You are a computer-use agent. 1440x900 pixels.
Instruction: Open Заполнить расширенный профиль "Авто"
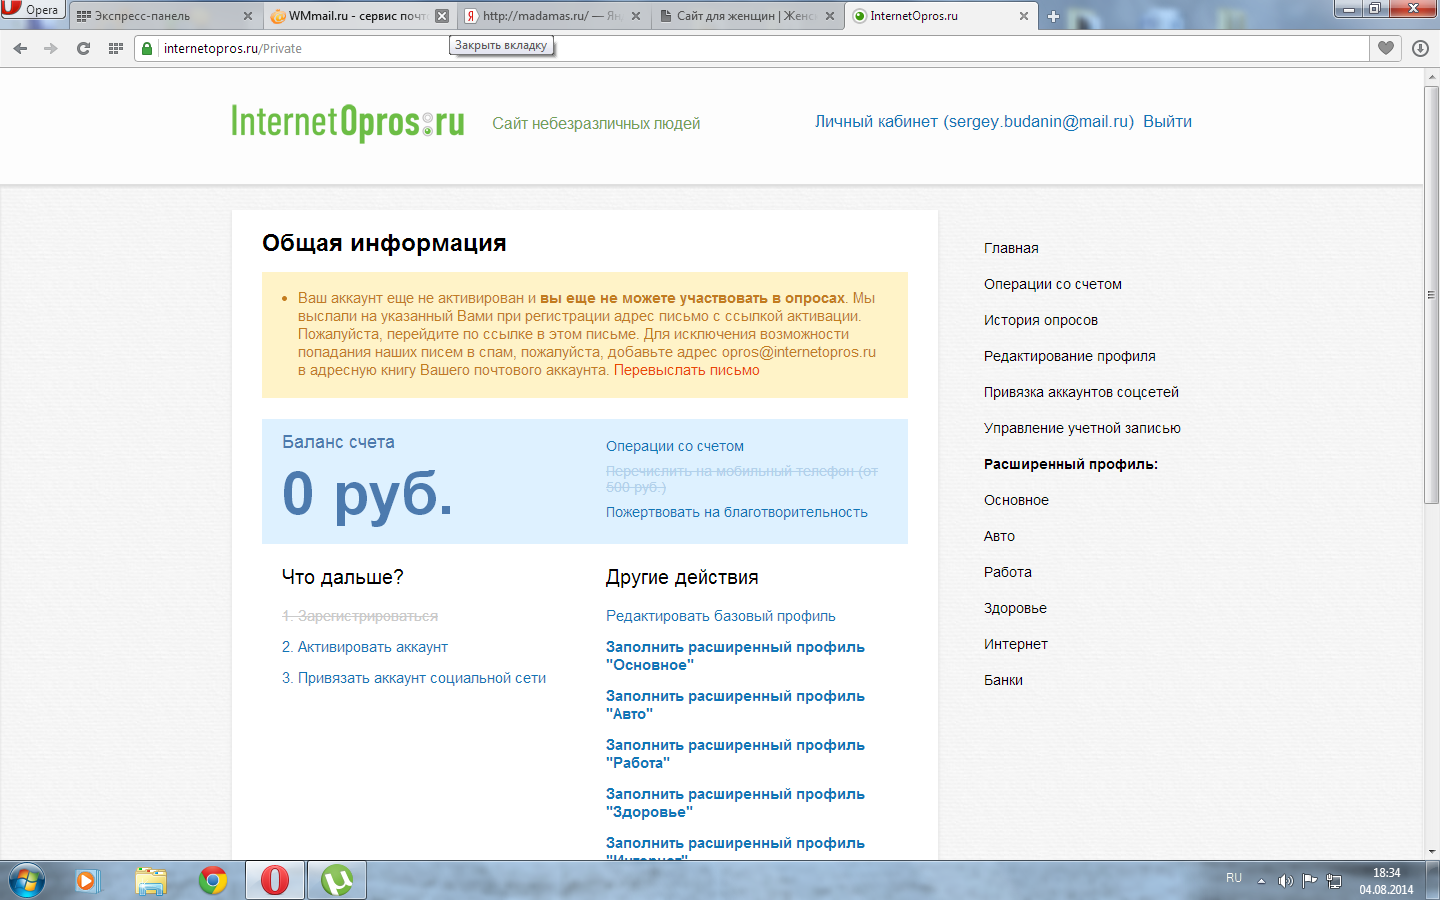[735, 705]
